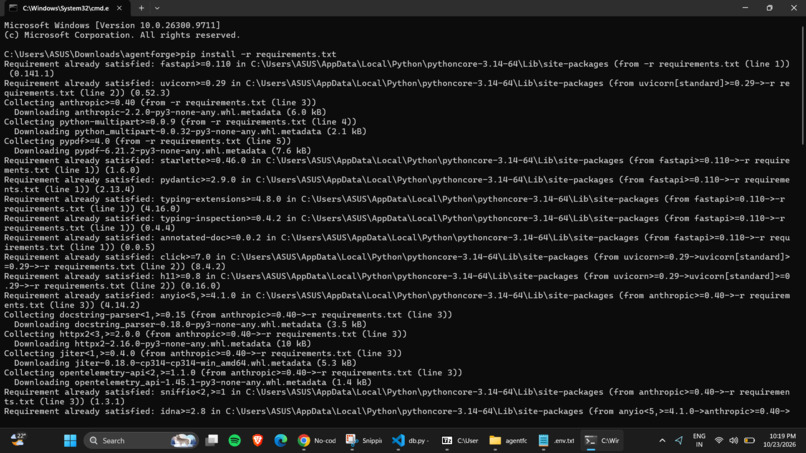Click 'Microsoft Windows [Version' header line
Screen dimensions: 806x453
point(112,25)
